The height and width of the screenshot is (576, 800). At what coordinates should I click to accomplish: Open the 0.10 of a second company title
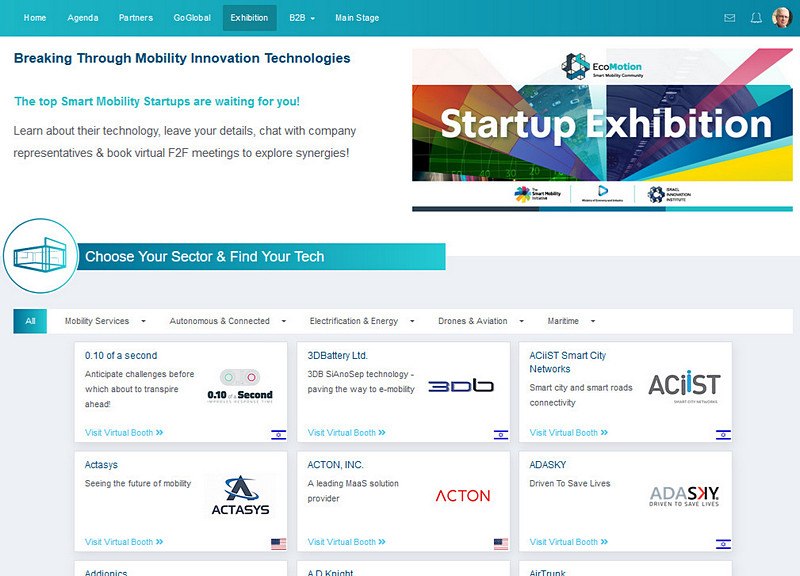pos(121,356)
